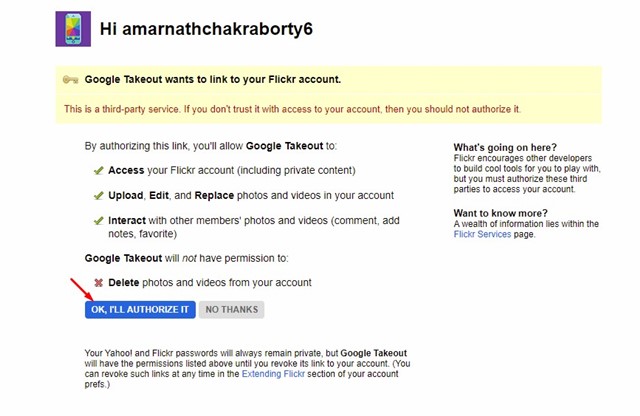The image size is (640, 416).
Task: Click the Google Takeout link request heading
Action: 213,79
